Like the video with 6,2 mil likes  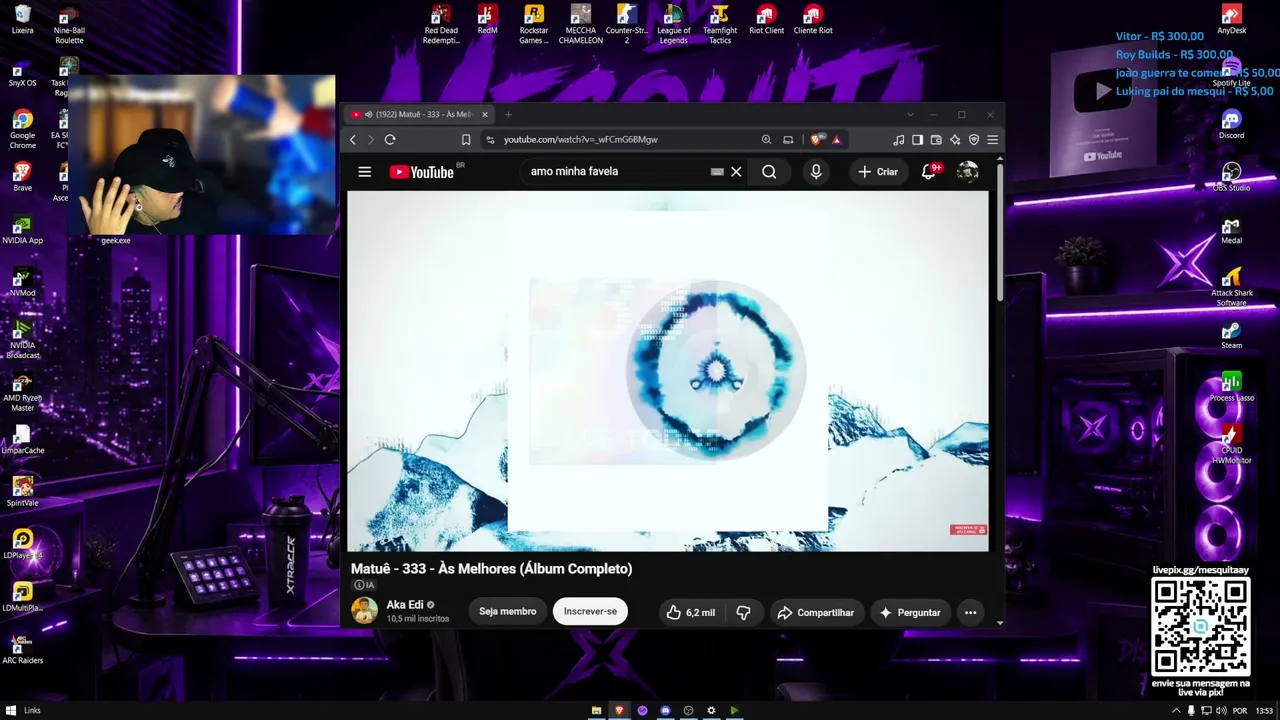(x=692, y=612)
